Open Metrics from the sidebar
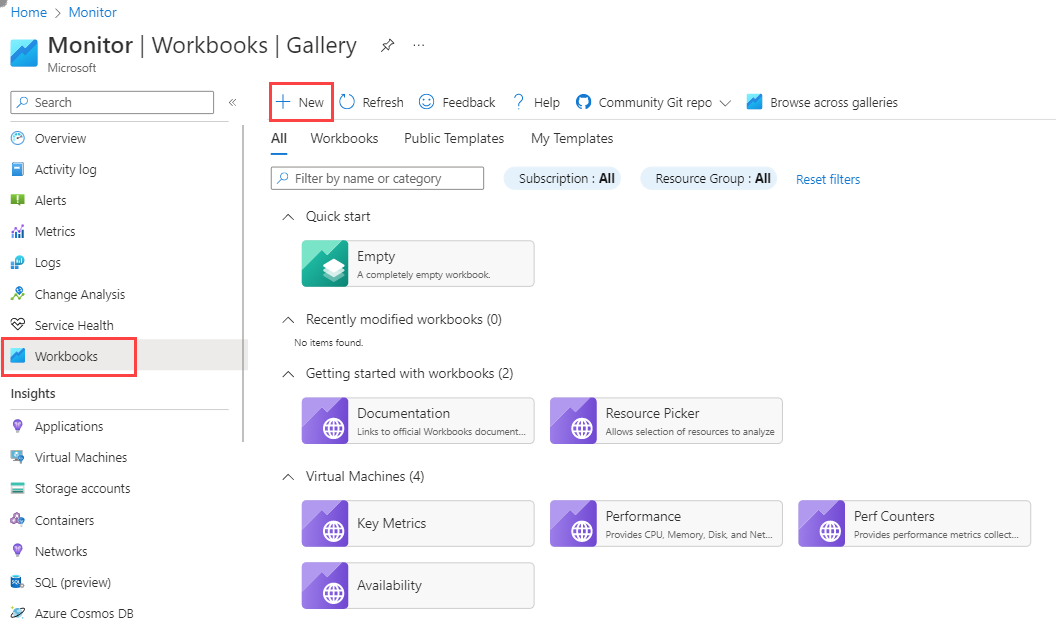 55,232
